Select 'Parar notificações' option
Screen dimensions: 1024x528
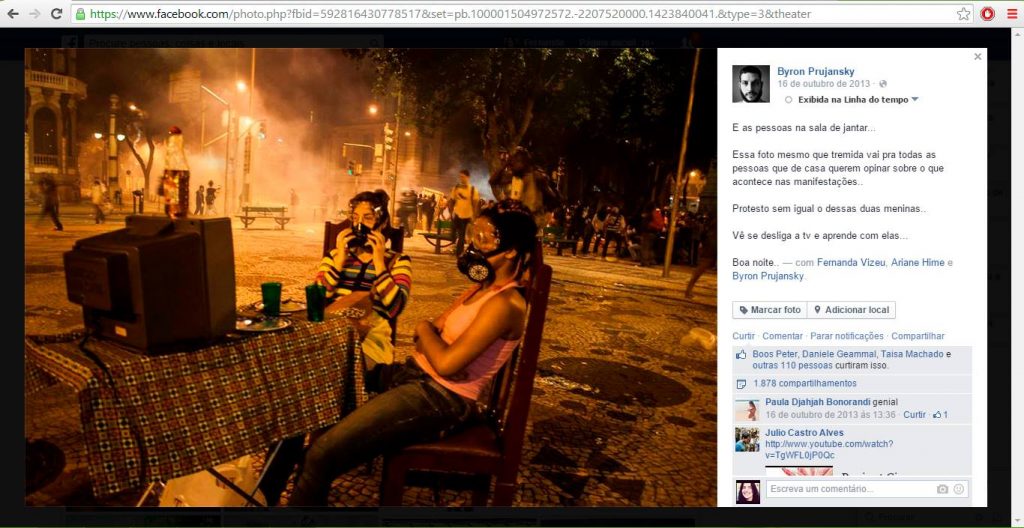tap(846, 336)
